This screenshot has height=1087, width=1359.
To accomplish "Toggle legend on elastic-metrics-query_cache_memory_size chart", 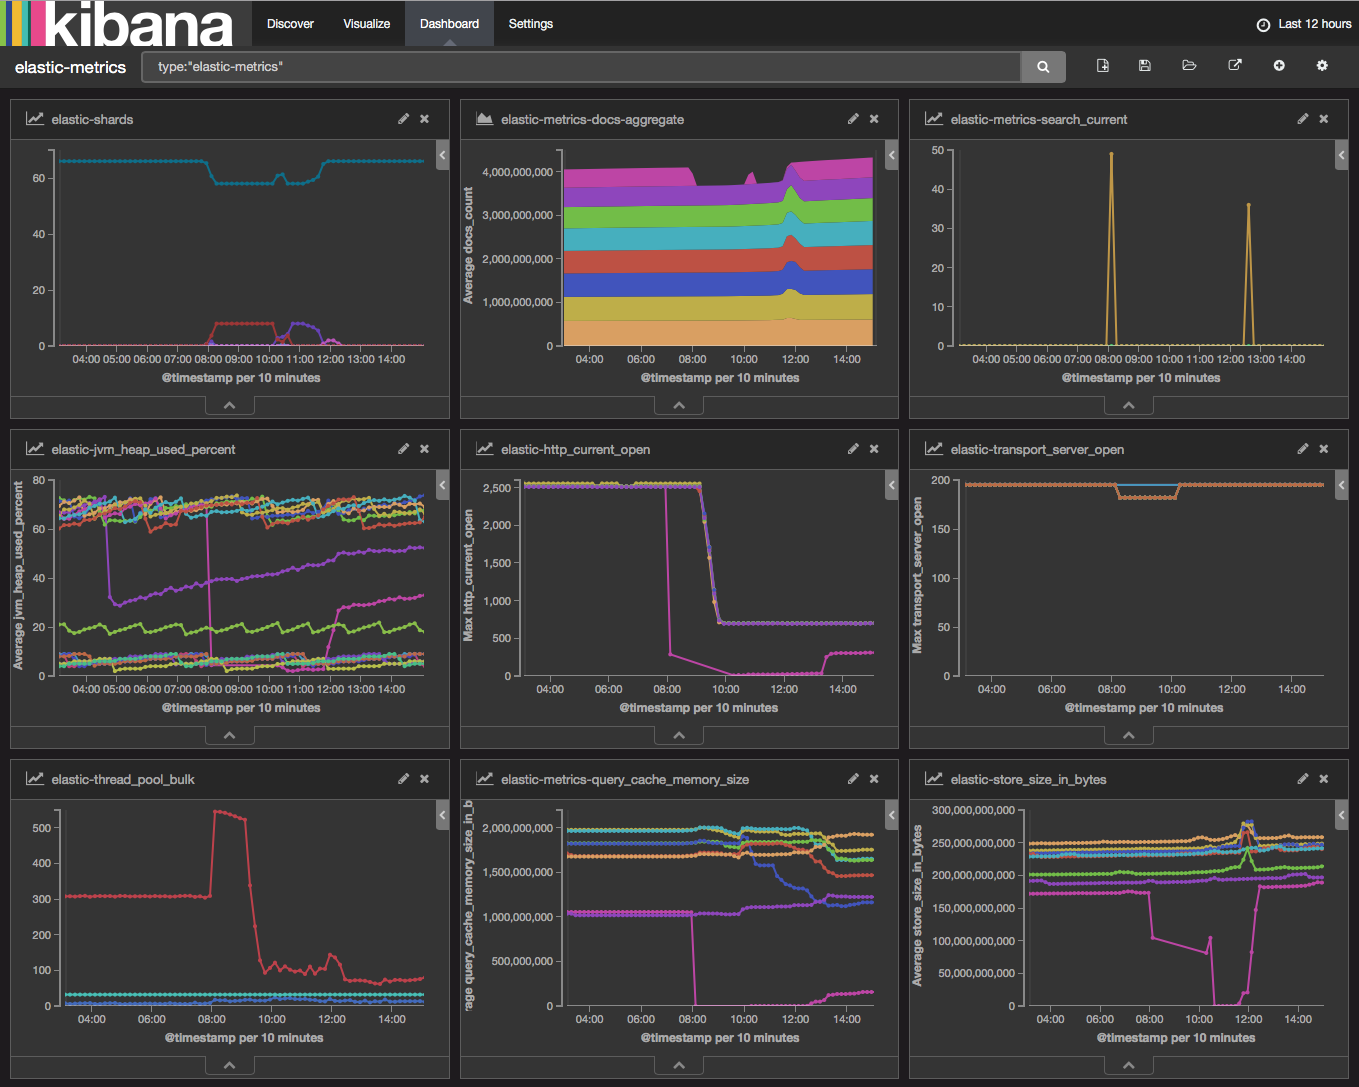I will coord(892,815).
